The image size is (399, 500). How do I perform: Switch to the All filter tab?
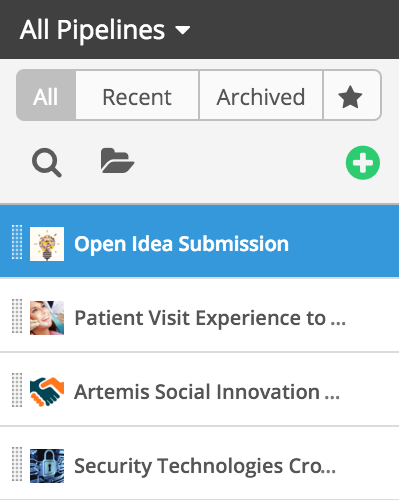(46, 95)
